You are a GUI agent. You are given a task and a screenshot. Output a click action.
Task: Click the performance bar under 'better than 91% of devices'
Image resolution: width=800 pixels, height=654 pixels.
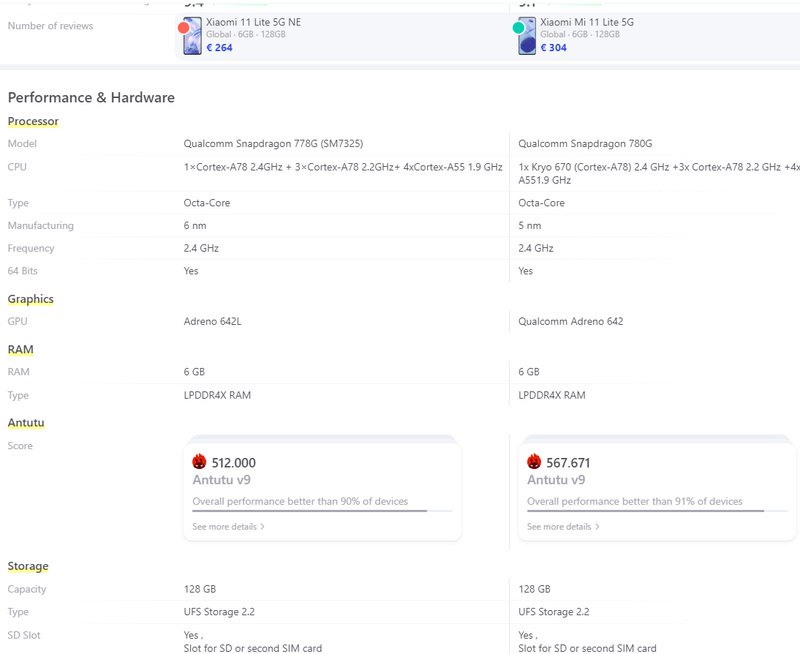(657, 511)
